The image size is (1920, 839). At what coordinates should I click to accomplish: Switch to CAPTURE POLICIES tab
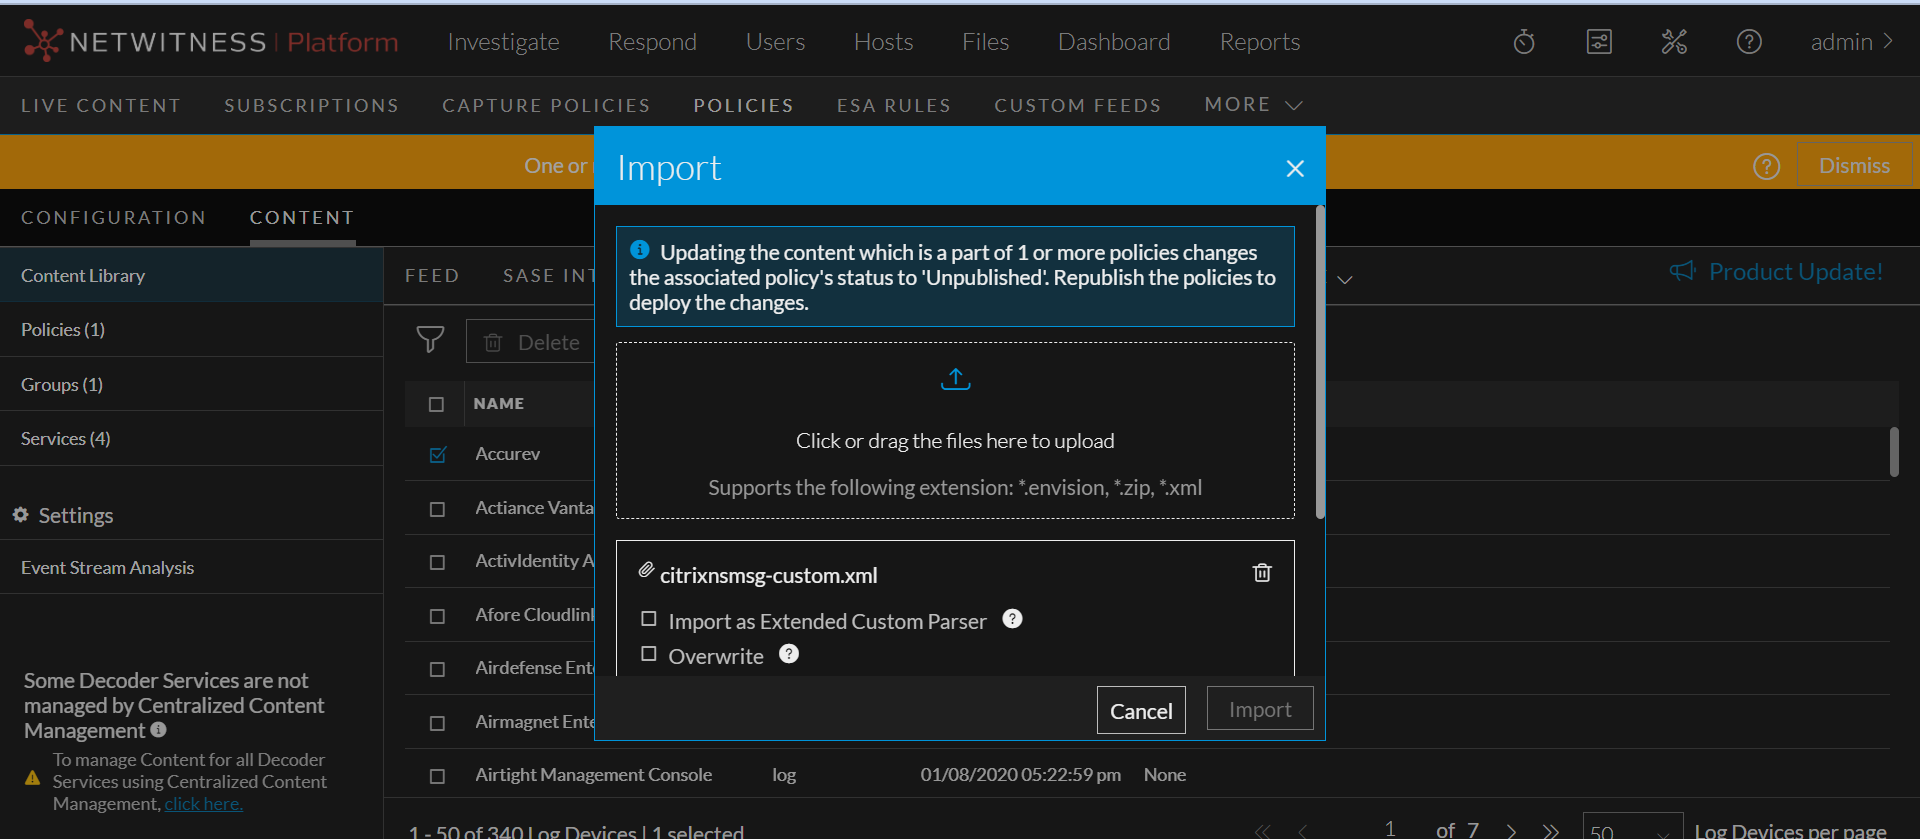click(x=546, y=105)
